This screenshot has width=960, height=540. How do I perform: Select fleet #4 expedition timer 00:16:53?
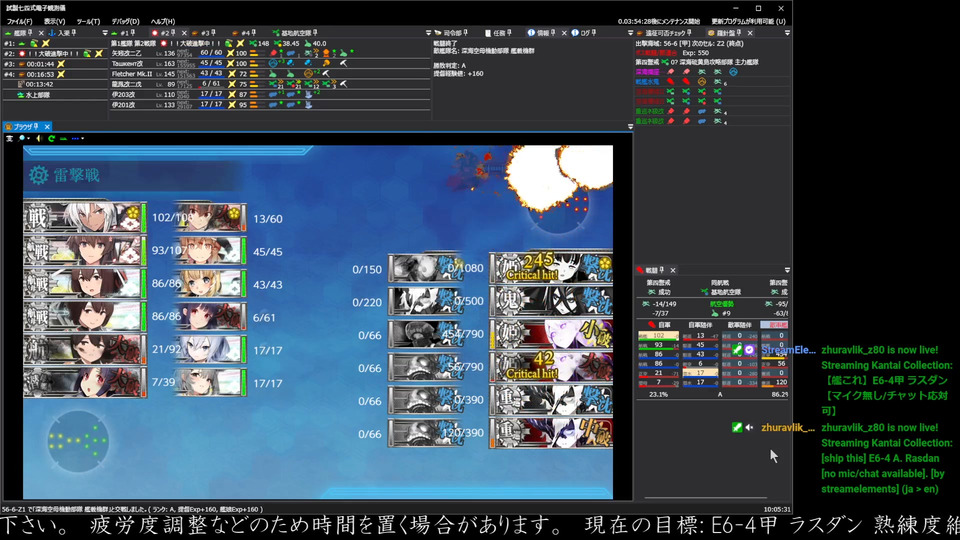(x=54, y=74)
